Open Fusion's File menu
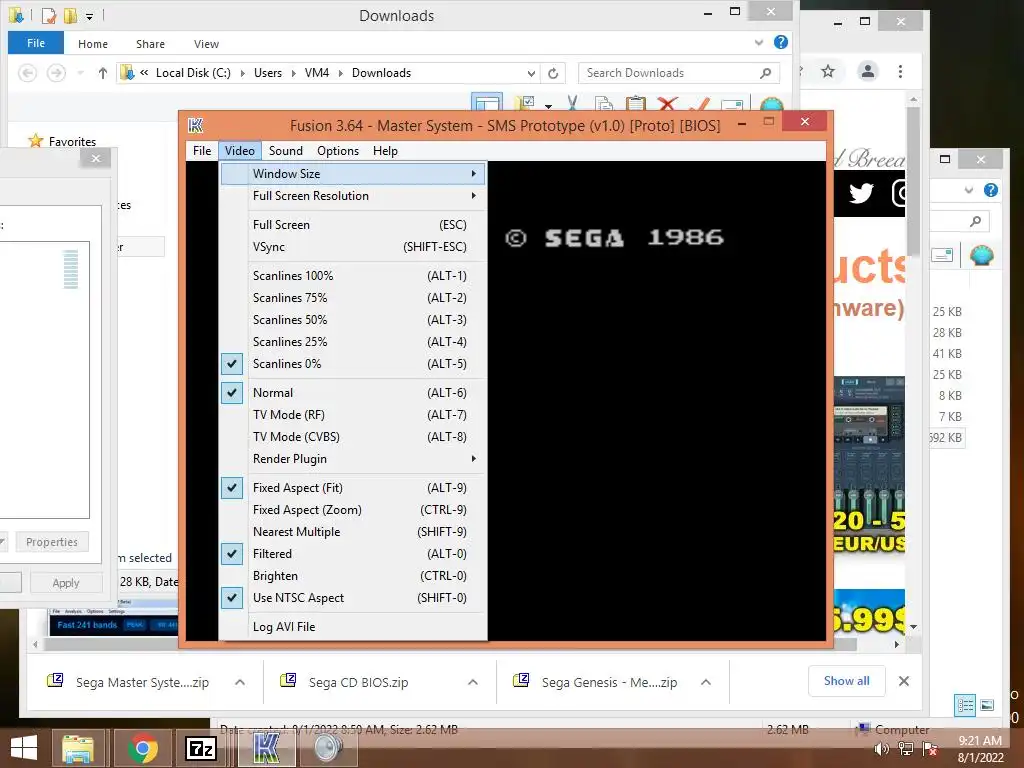 point(202,151)
